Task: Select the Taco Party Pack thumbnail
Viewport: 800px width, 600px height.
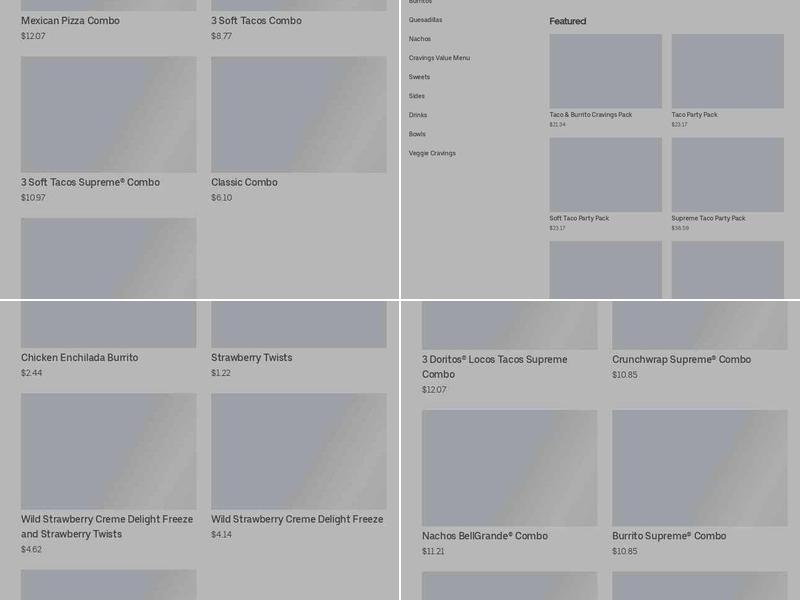Action: pos(727,71)
